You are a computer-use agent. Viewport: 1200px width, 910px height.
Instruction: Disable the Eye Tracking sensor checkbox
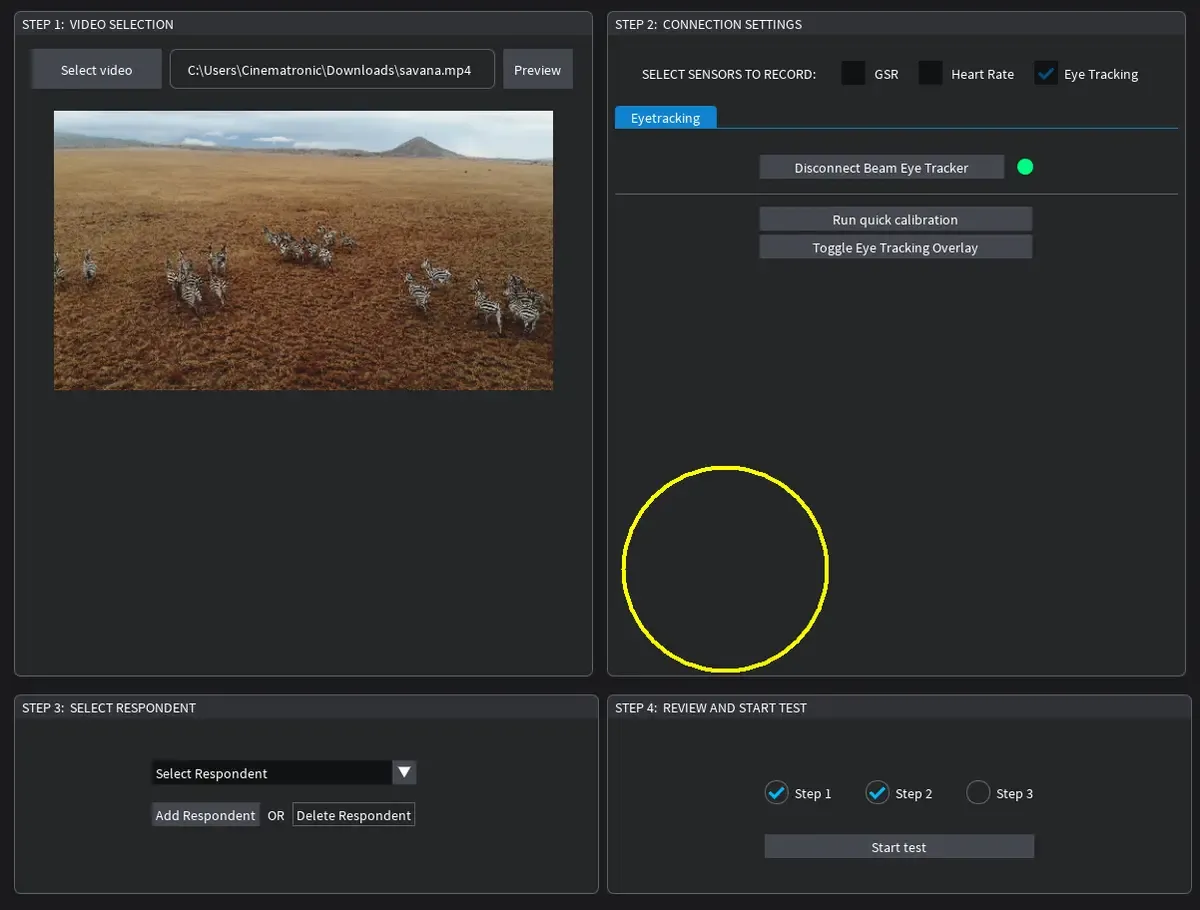1046,73
